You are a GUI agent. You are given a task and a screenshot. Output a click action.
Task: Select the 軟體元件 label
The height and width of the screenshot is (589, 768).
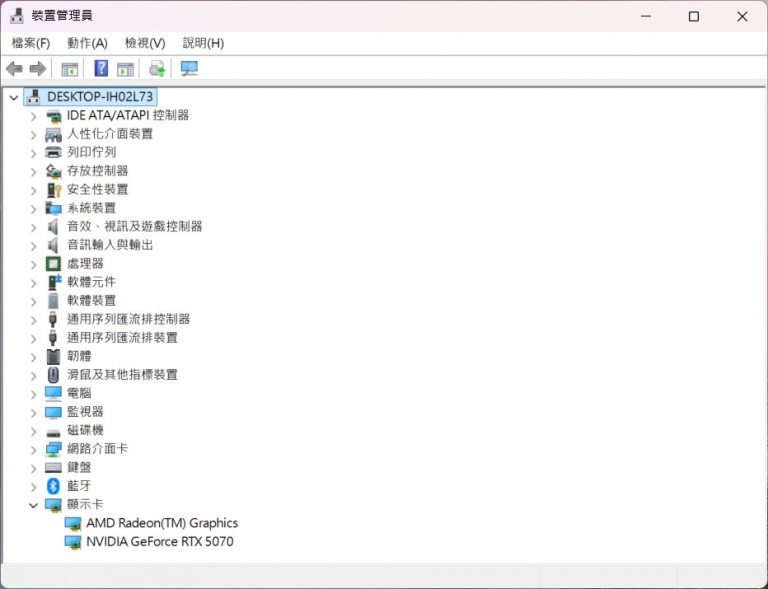tap(92, 282)
